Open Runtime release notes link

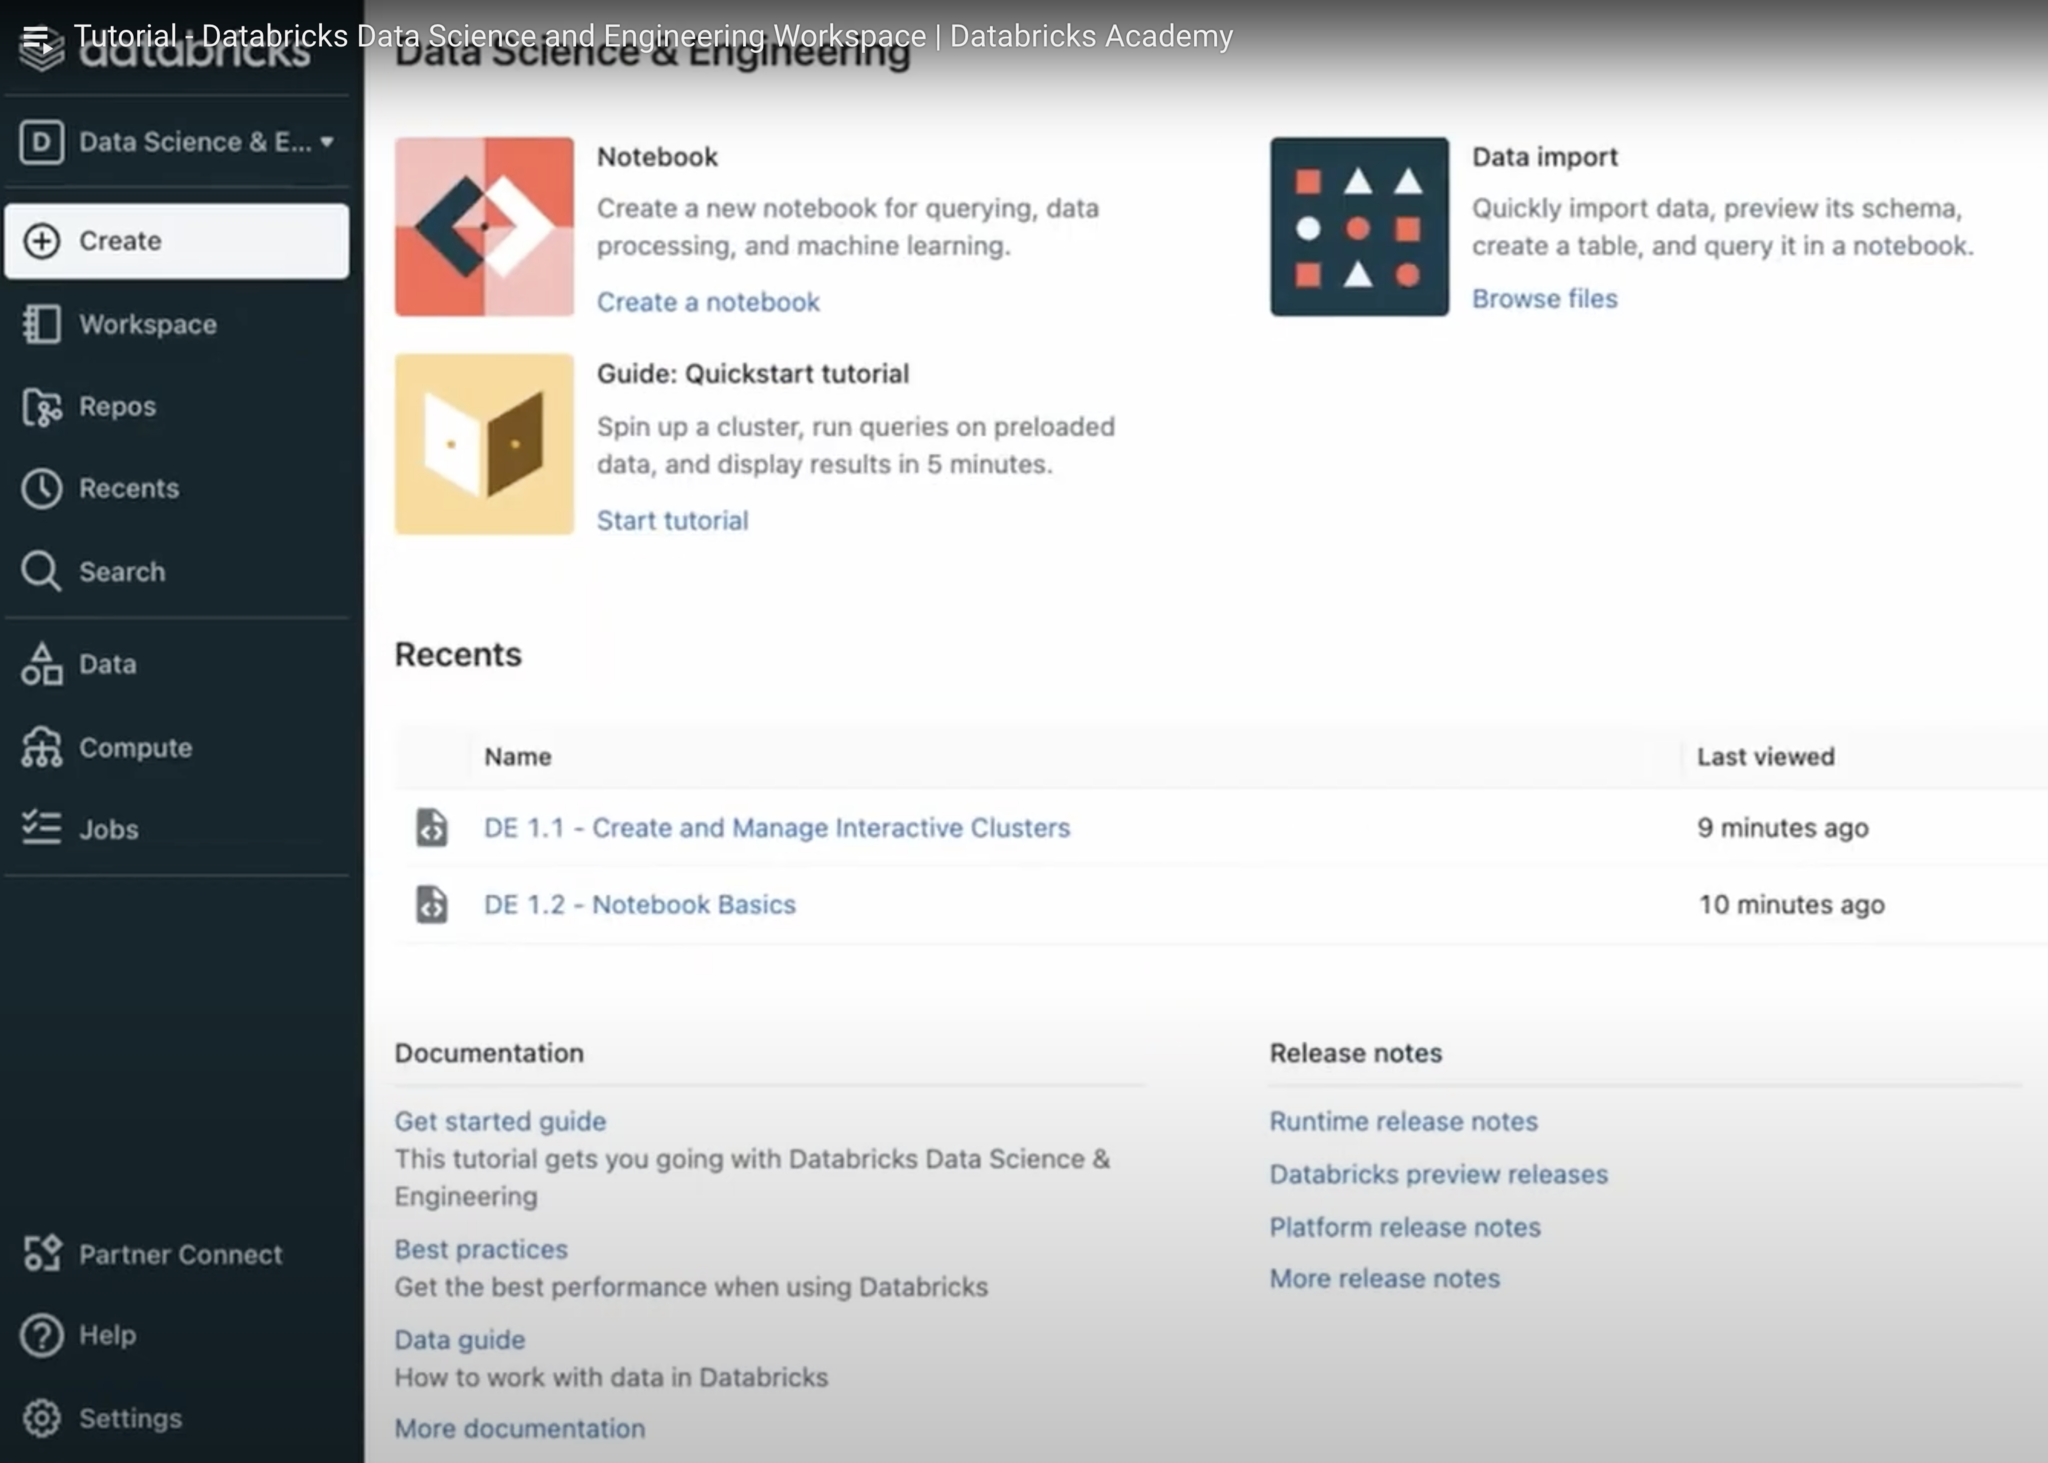point(1402,1121)
